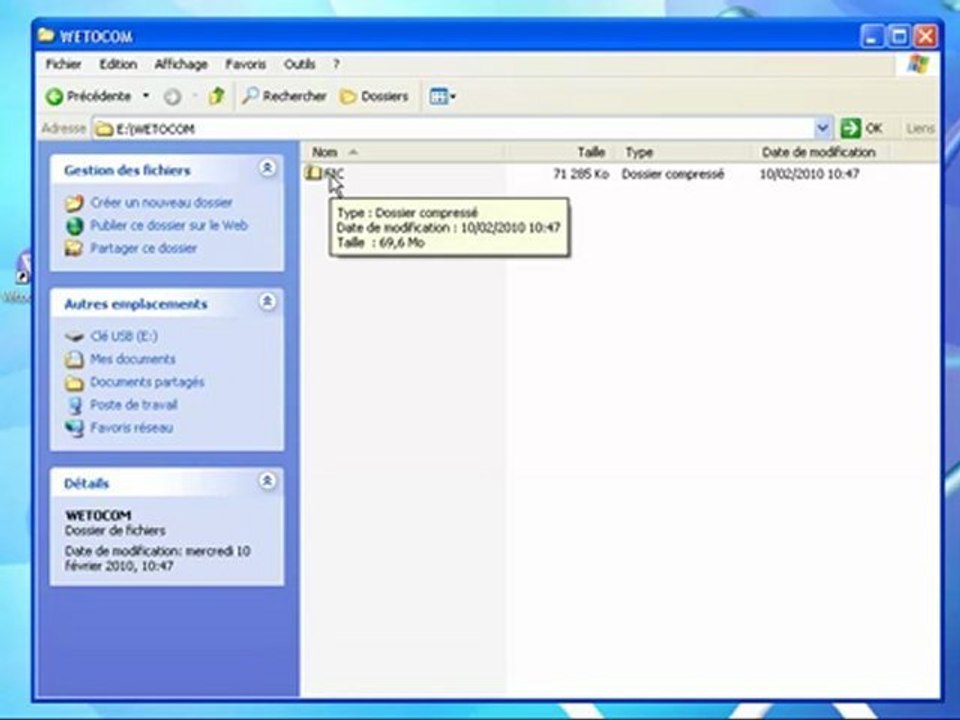The height and width of the screenshot is (720, 960).
Task: Open the Affichage views icon dropdown
Action: click(442, 96)
